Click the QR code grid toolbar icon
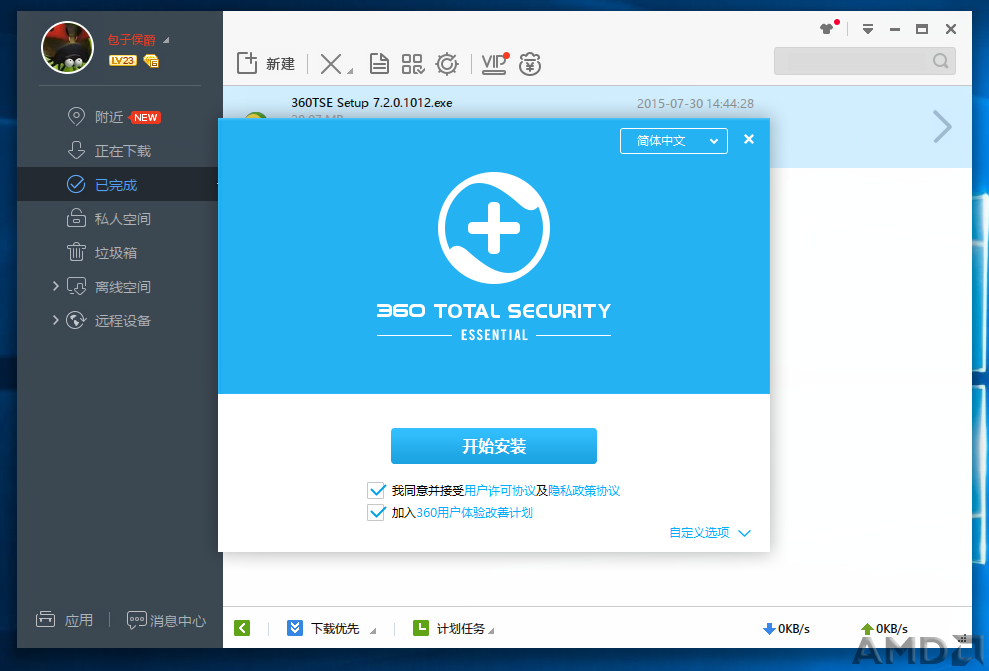Image resolution: width=989 pixels, height=671 pixels. [x=413, y=64]
